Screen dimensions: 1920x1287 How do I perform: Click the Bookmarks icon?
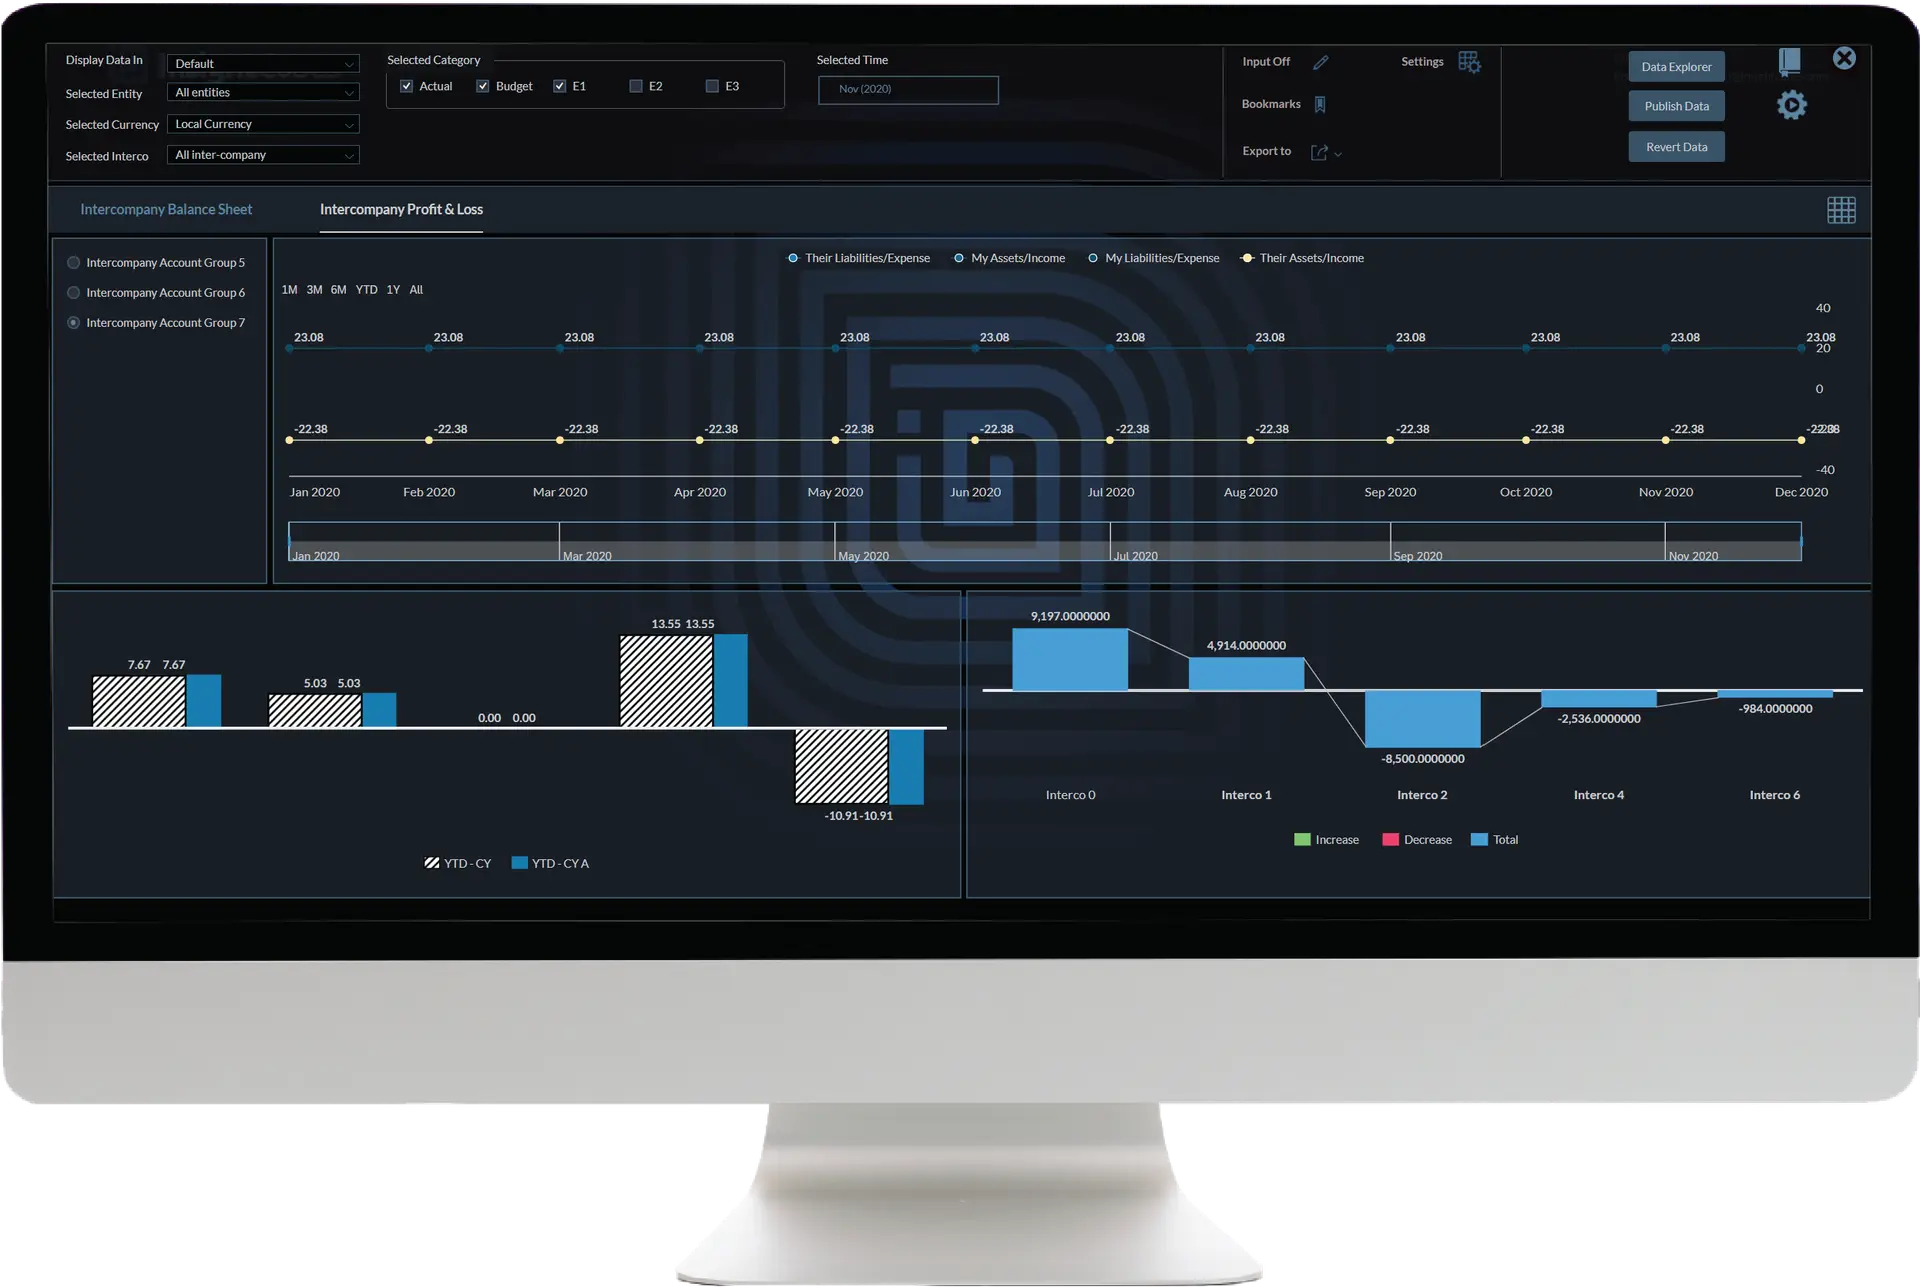1320,103
